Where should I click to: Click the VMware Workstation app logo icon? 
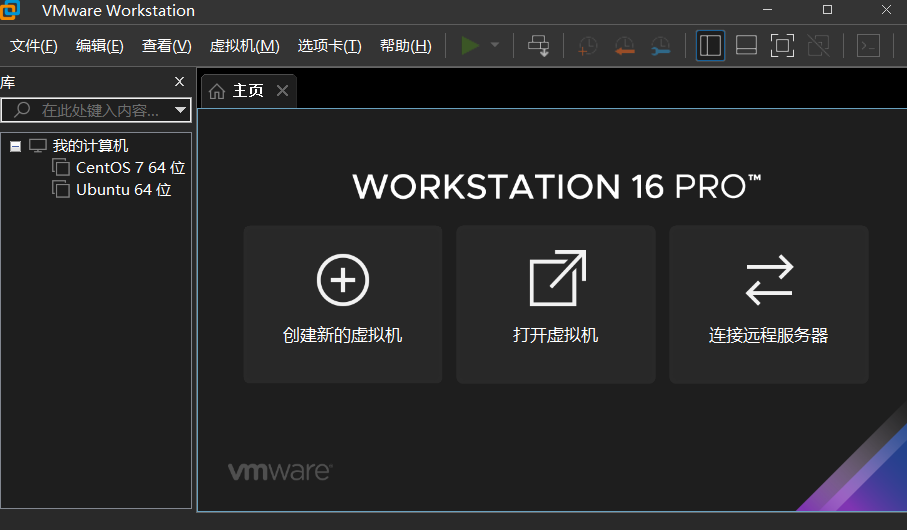point(10,9)
